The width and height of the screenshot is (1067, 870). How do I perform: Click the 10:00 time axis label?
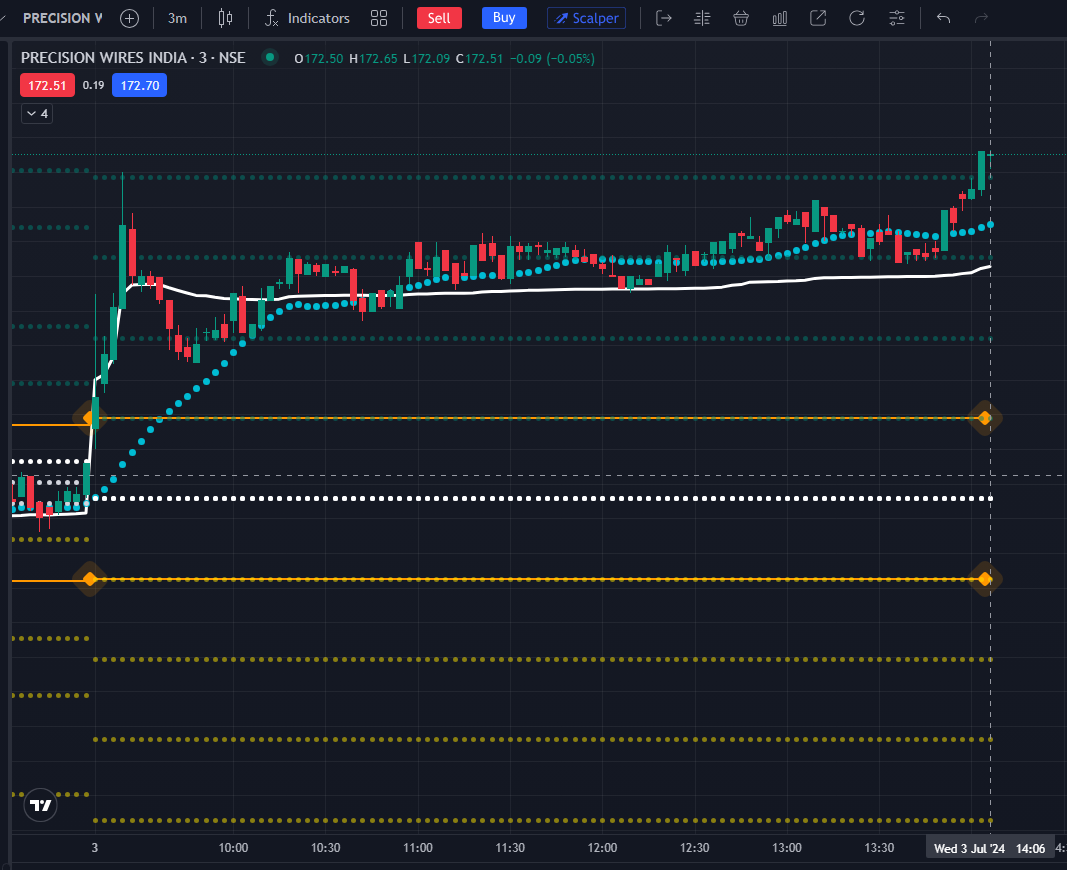(233, 848)
